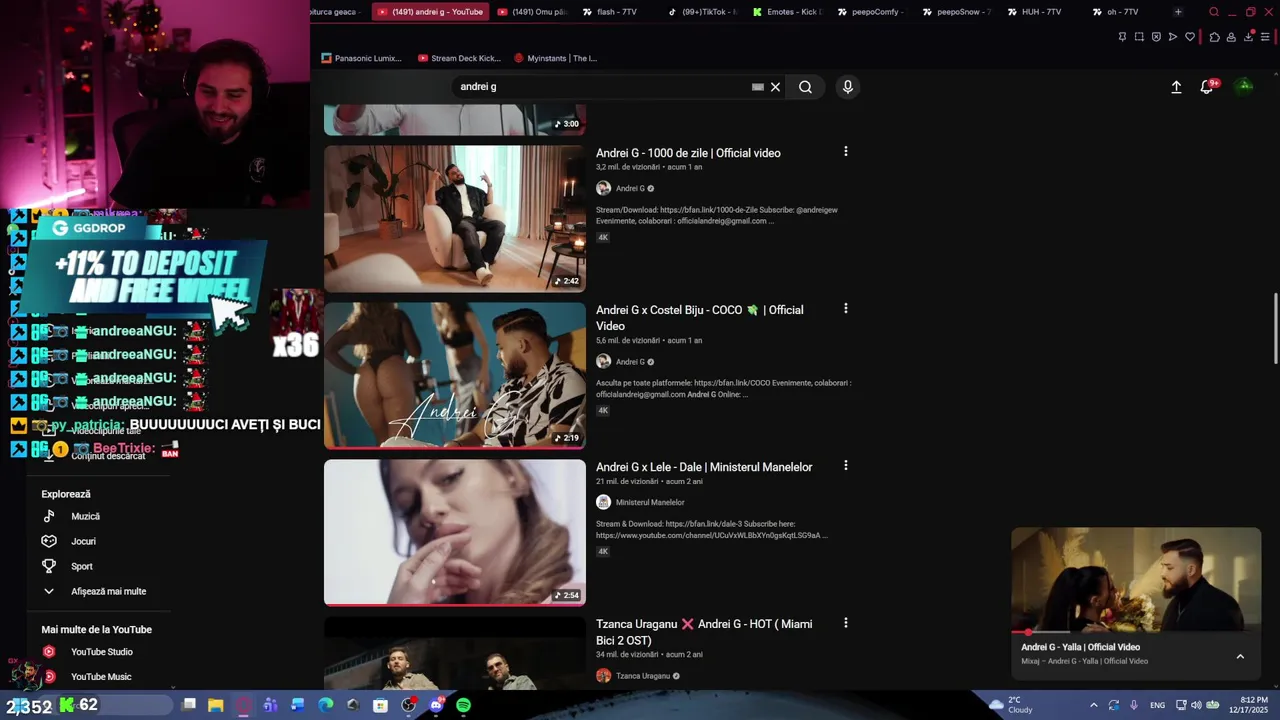The width and height of the screenshot is (1280, 720).
Task: Open the on-screen keyboard icon in search box
Action: (758, 87)
